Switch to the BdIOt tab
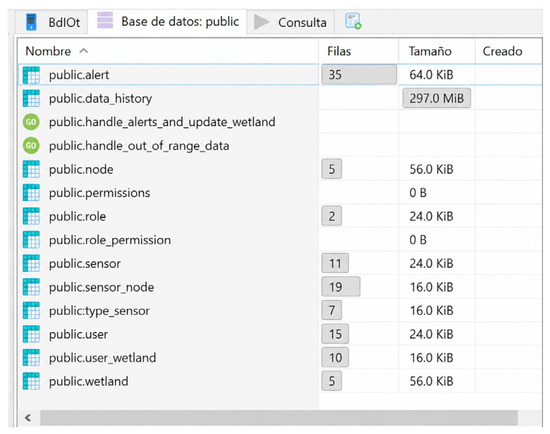The image size is (550, 434). tap(52, 22)
